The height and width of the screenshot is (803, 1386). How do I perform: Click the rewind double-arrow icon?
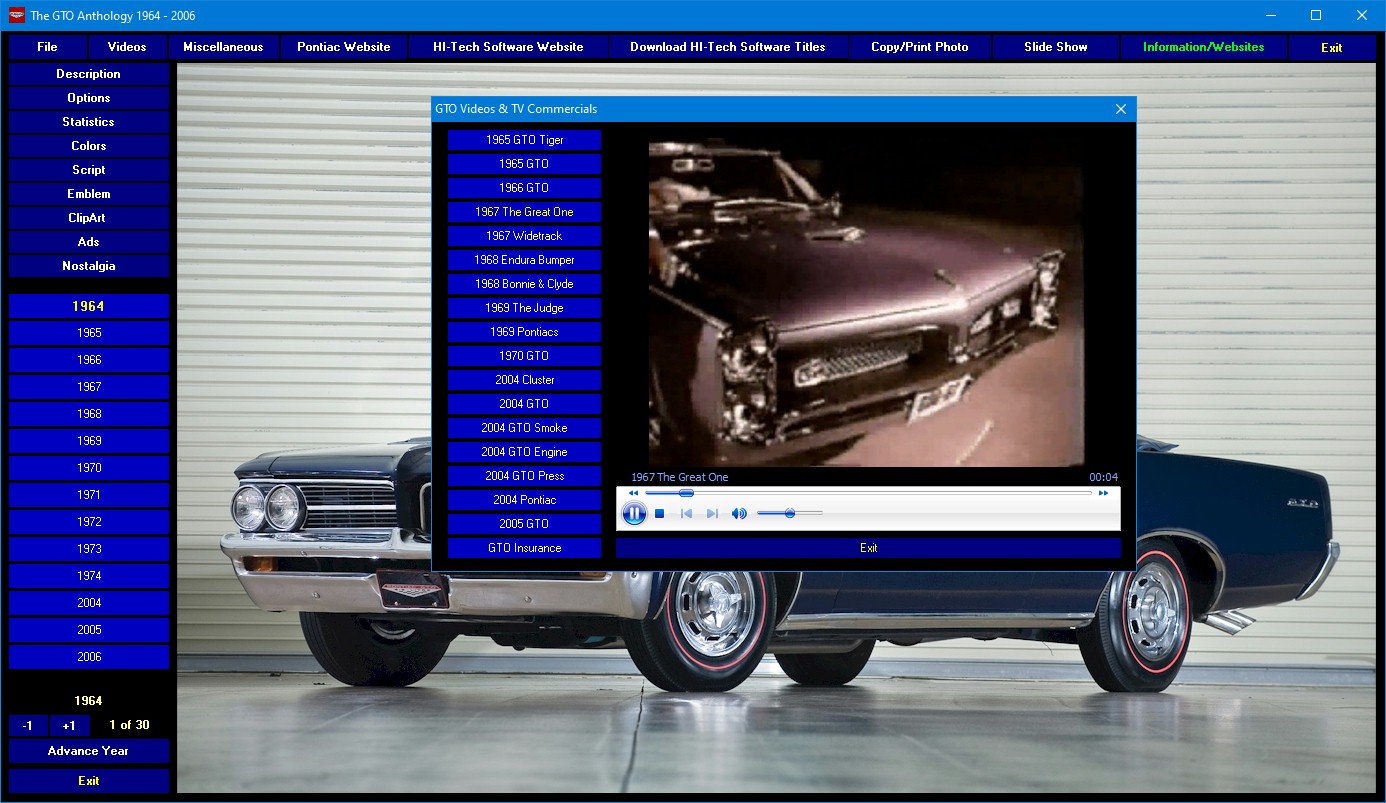click(633, 493)
